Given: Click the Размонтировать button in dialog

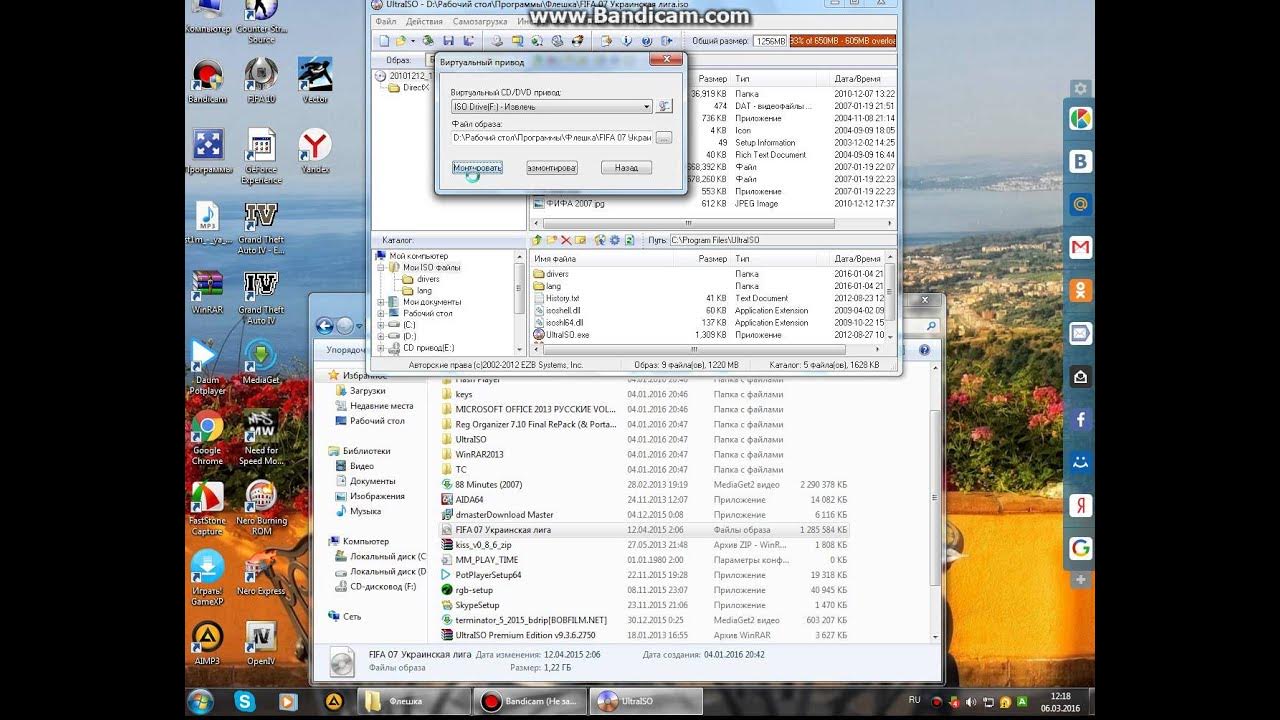Looking at the screenshot, I should coord(552,168).
